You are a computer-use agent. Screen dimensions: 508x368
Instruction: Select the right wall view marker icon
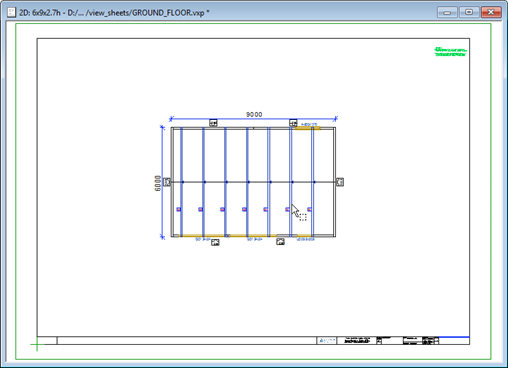[x=340, y=182]
